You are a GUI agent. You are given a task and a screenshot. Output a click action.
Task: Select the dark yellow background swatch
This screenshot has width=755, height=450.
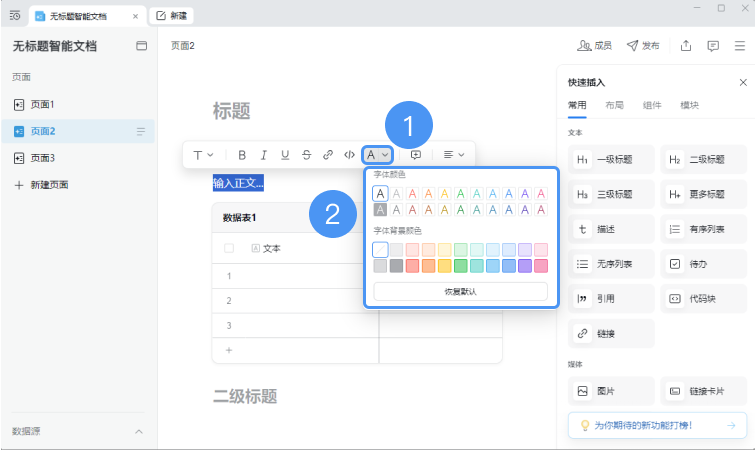(x=444, y=266)
